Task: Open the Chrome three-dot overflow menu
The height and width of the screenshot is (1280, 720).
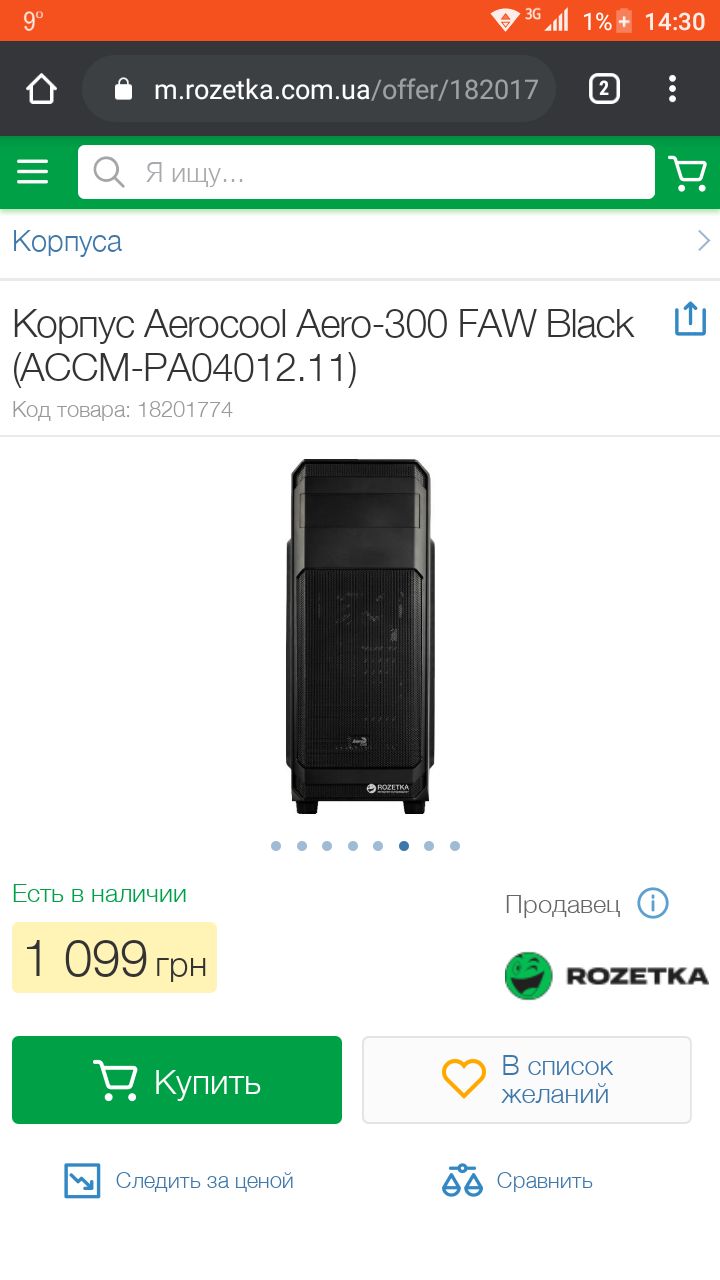Action: click(673, 89)
